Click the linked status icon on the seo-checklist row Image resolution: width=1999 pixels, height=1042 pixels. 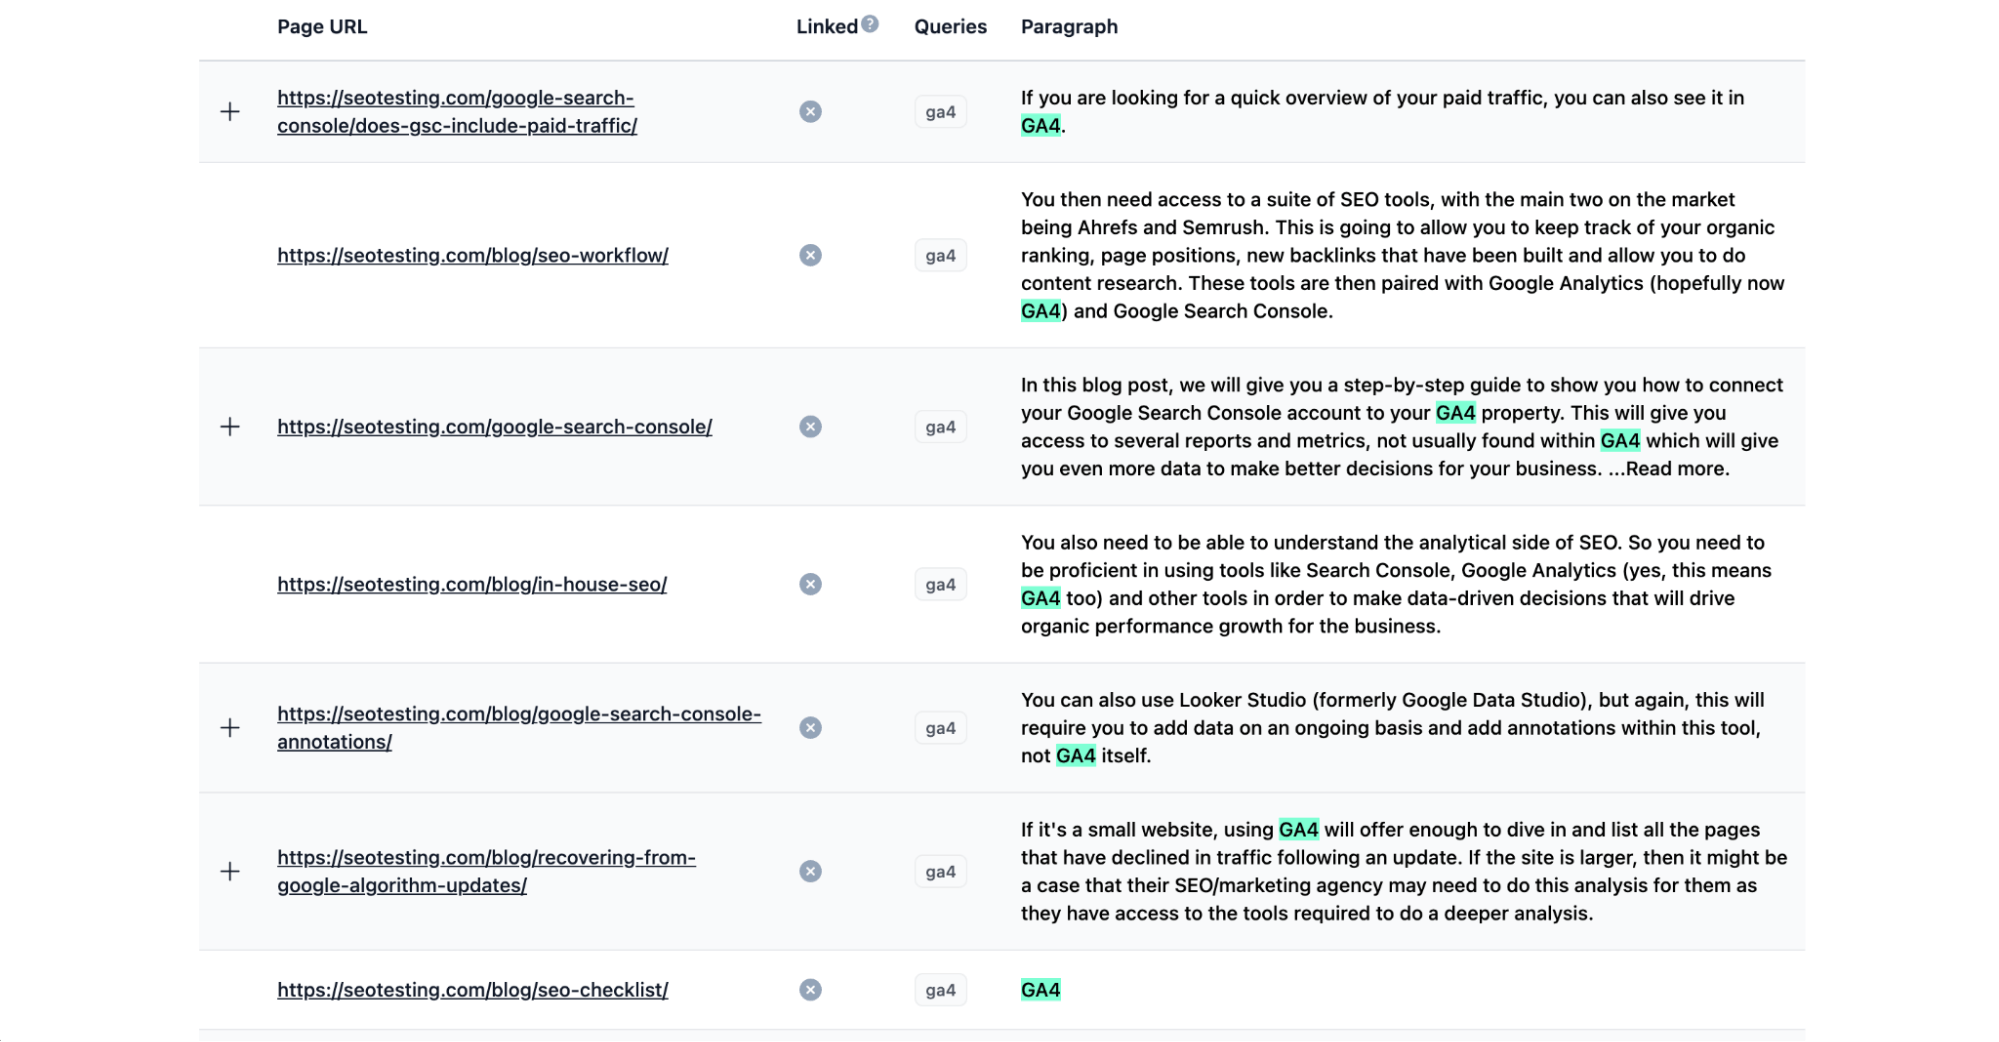(x=809, y=989)
